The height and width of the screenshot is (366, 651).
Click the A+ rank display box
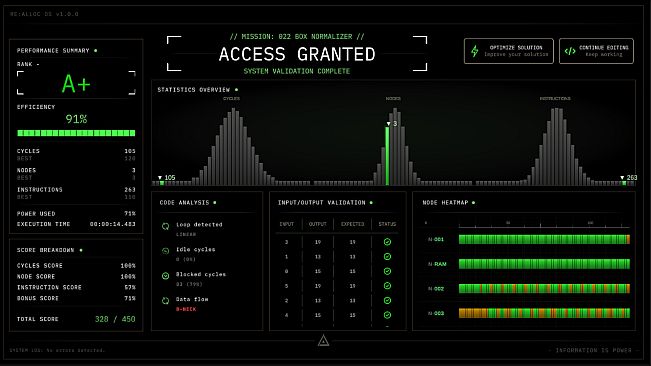(76, 83)
